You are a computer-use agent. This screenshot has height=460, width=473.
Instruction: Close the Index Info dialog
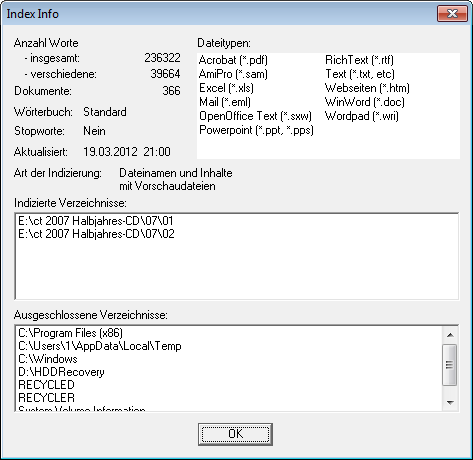452,14
